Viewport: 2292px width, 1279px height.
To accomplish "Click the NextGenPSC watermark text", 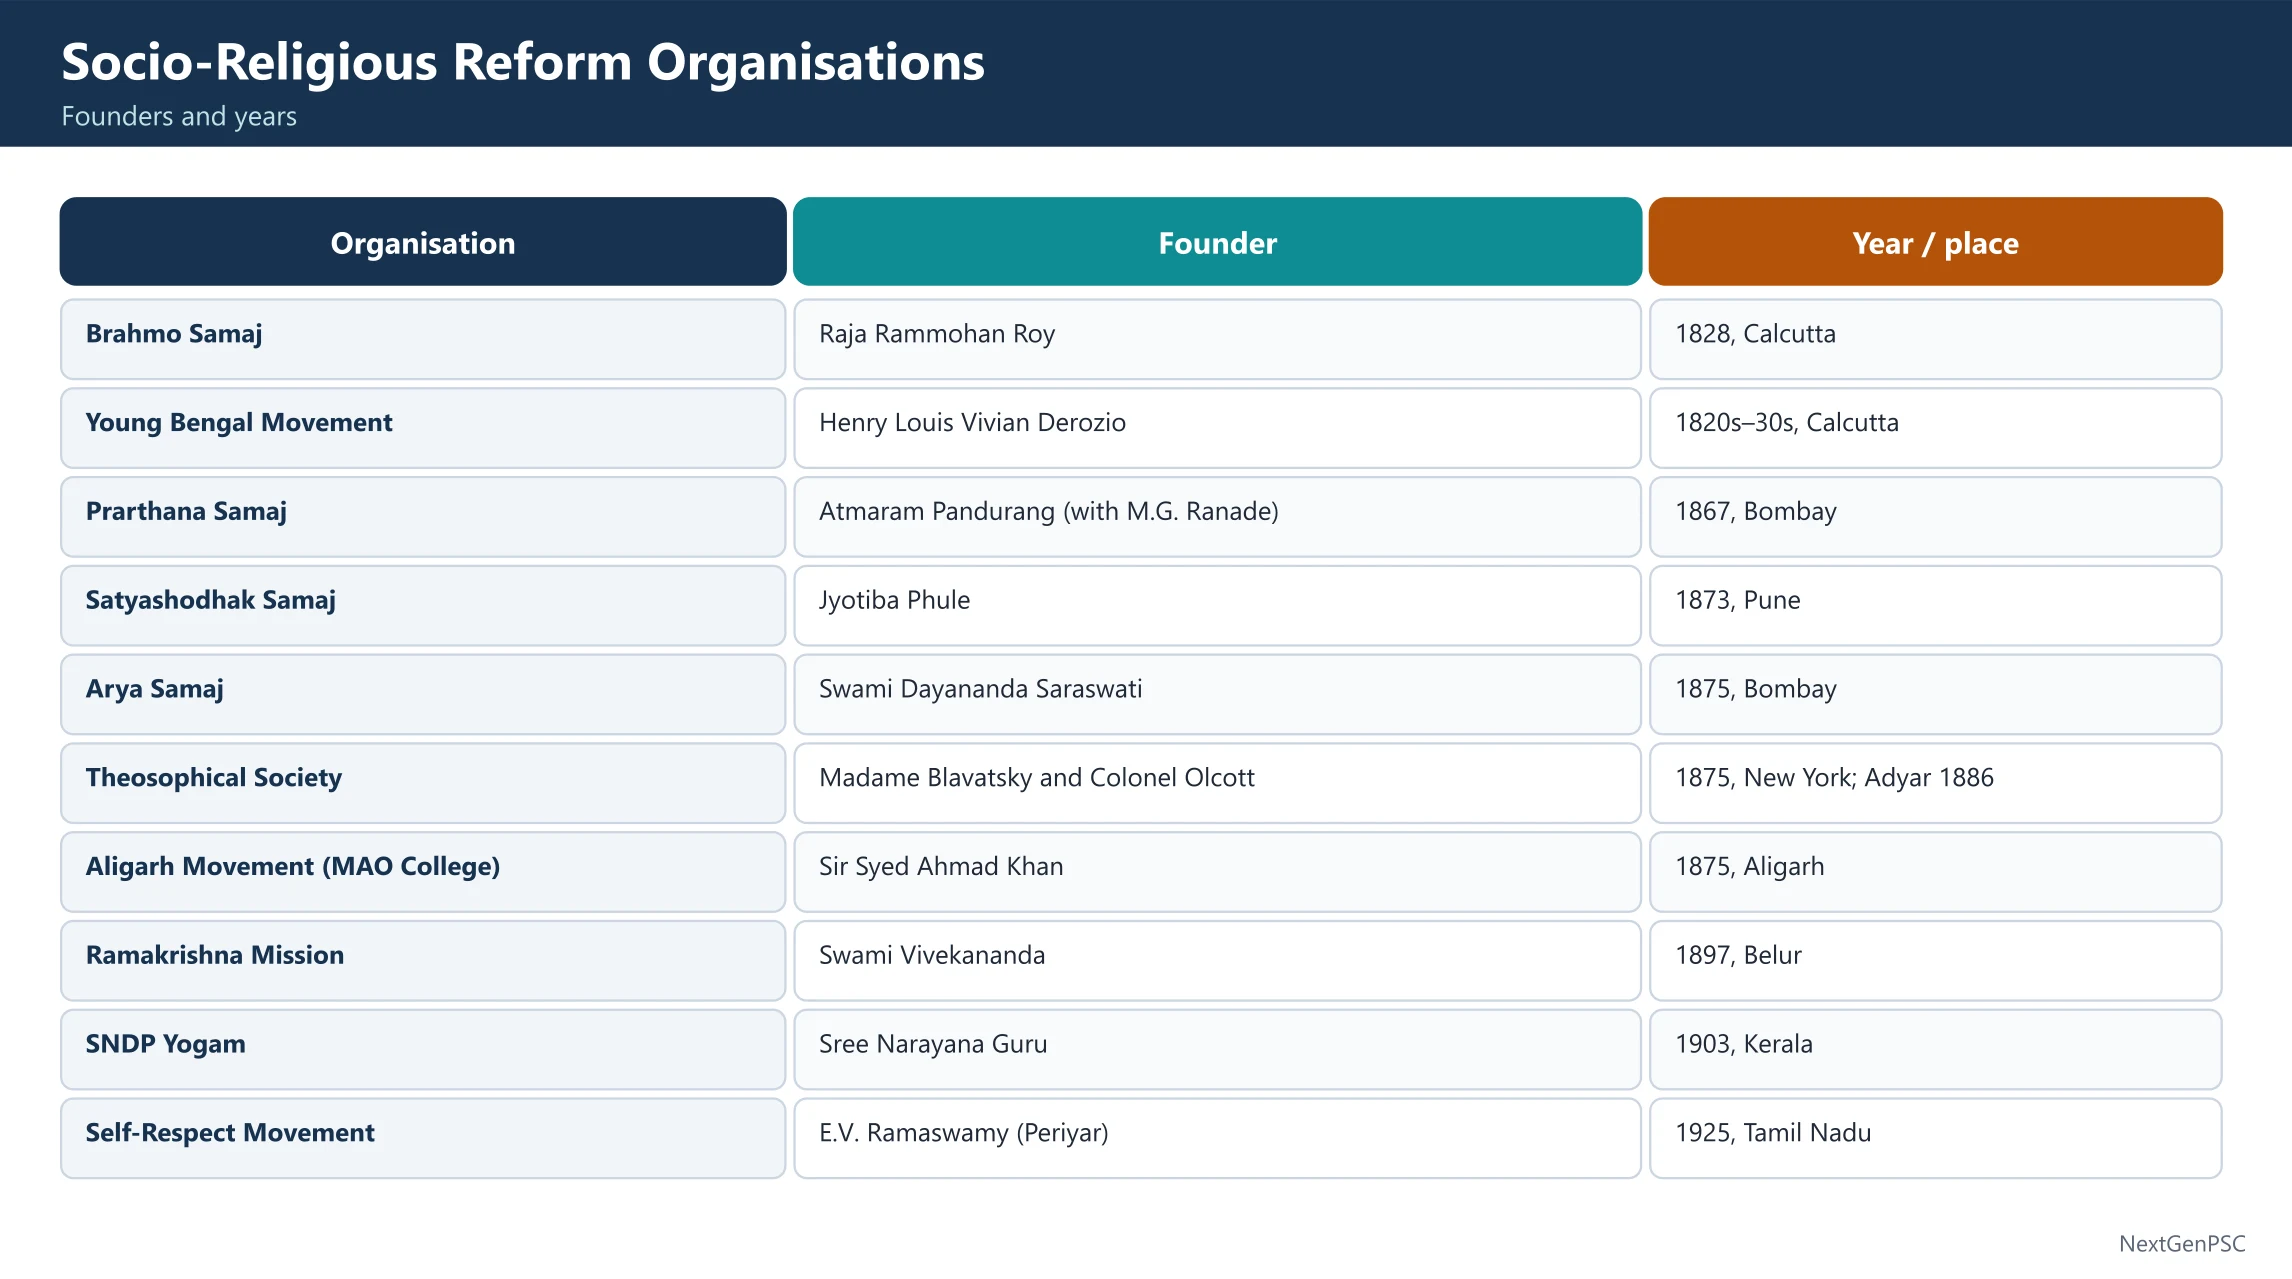I will pyautogui.click(x=2182, y=1243).
